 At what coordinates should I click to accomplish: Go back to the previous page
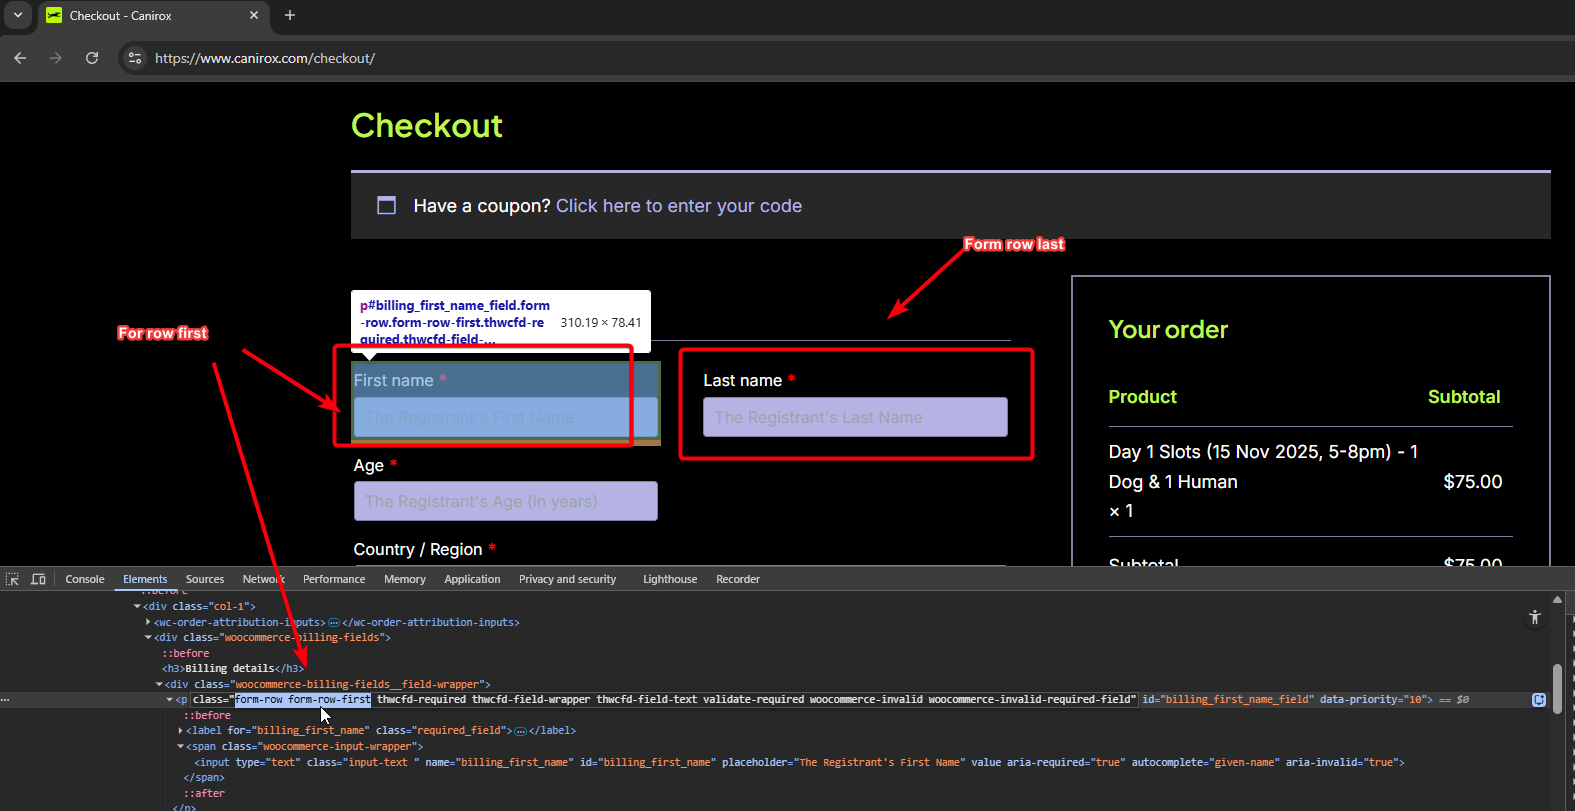click(x=20, y=58)
